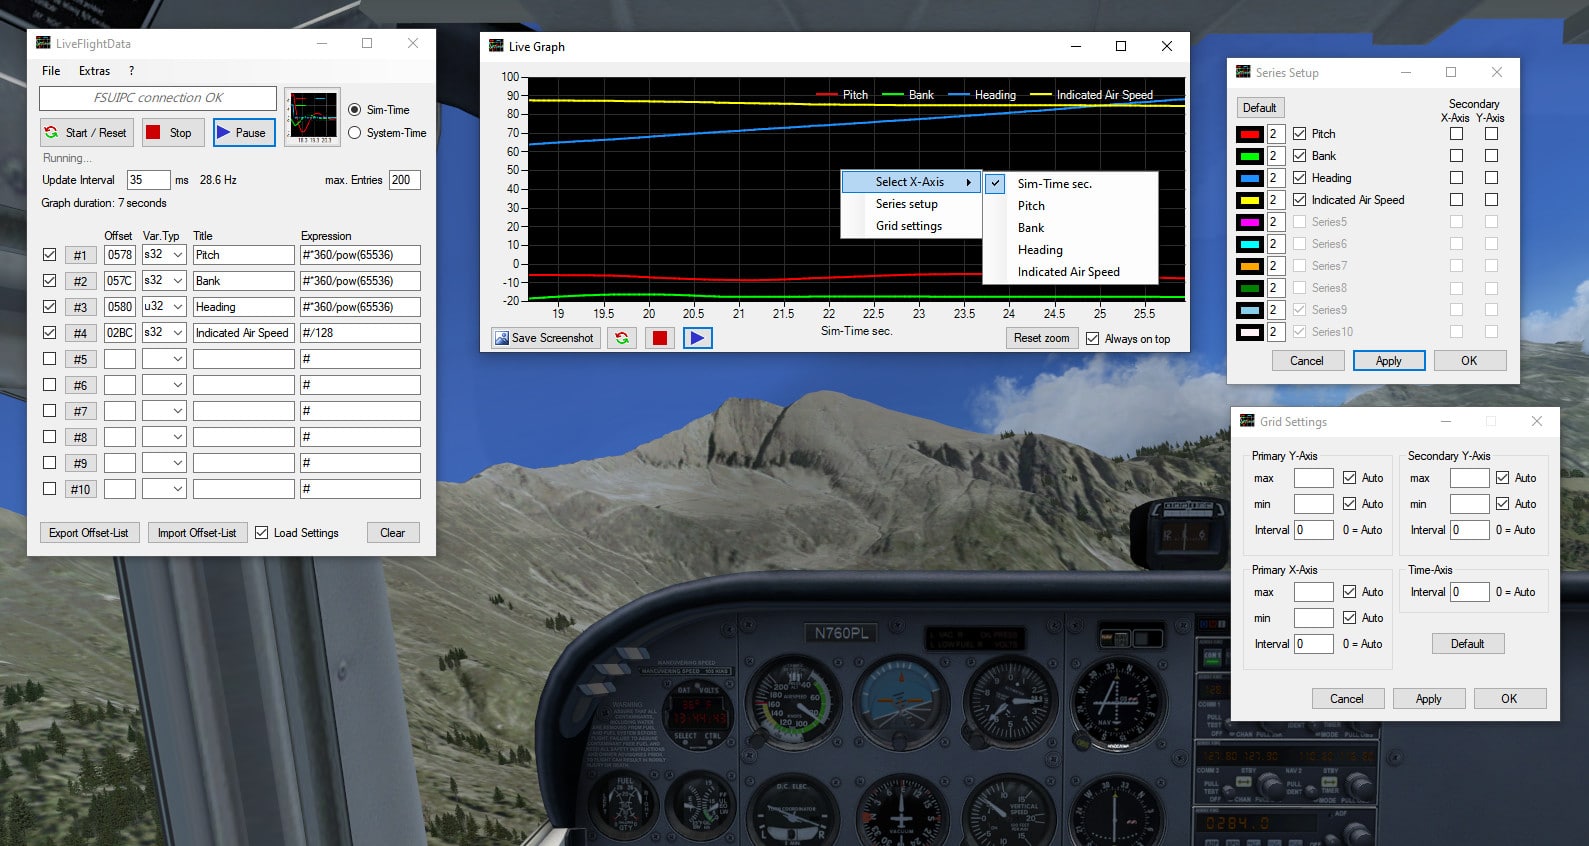Disable the Always on top checkbox

[1093, 339]
